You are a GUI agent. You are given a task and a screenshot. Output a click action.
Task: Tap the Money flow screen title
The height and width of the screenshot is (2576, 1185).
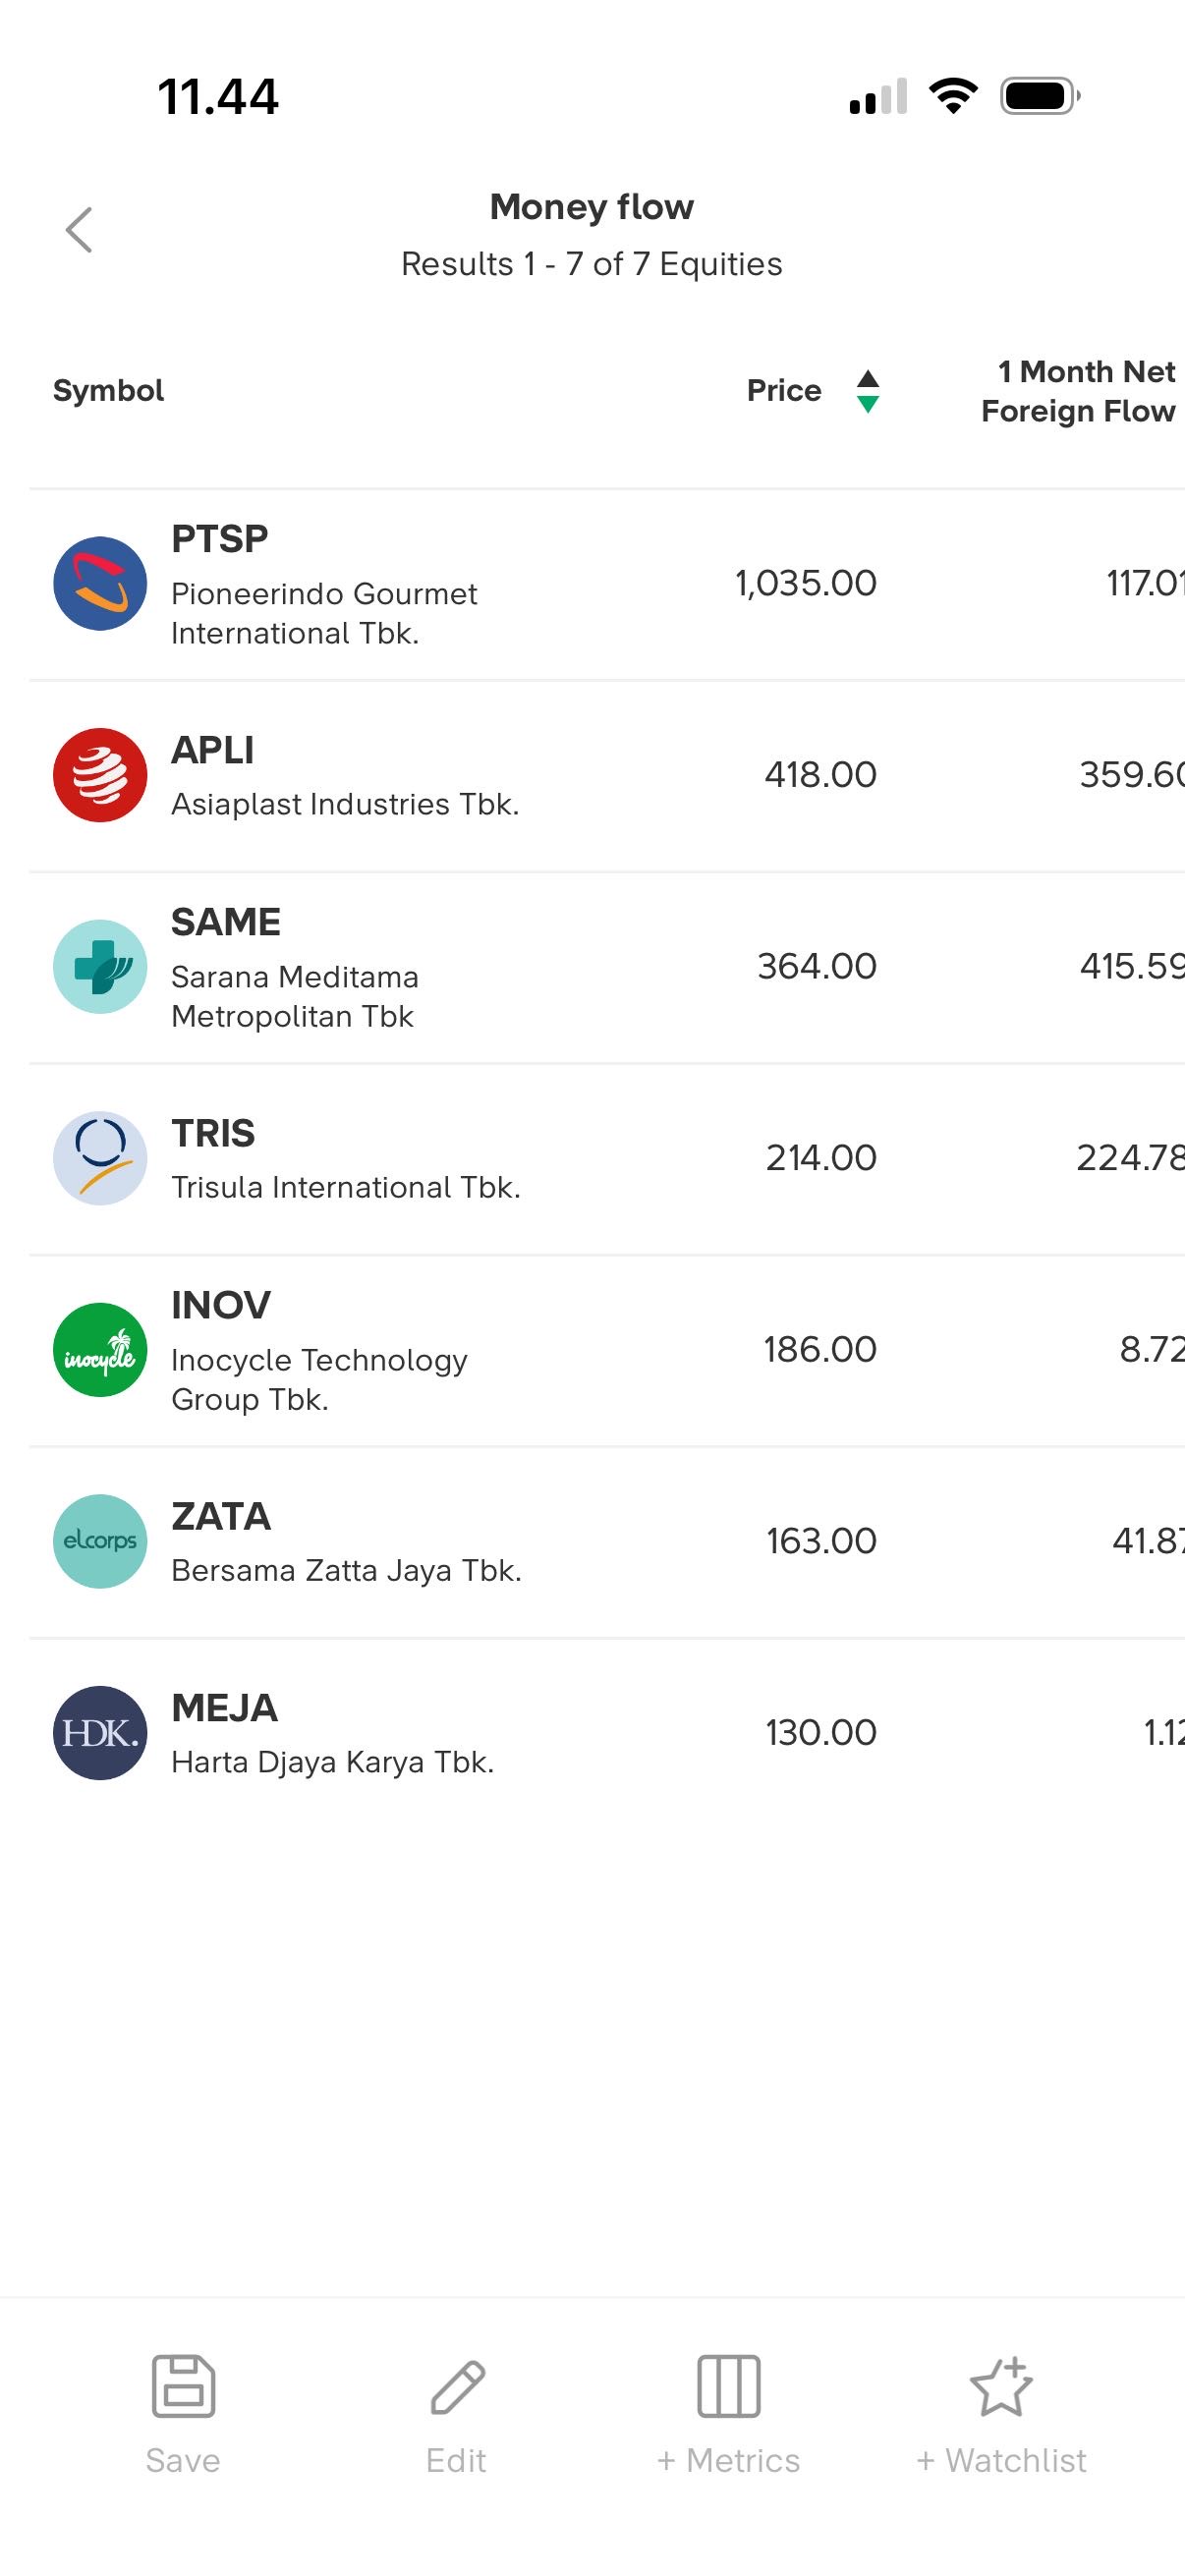pos(591,207)
